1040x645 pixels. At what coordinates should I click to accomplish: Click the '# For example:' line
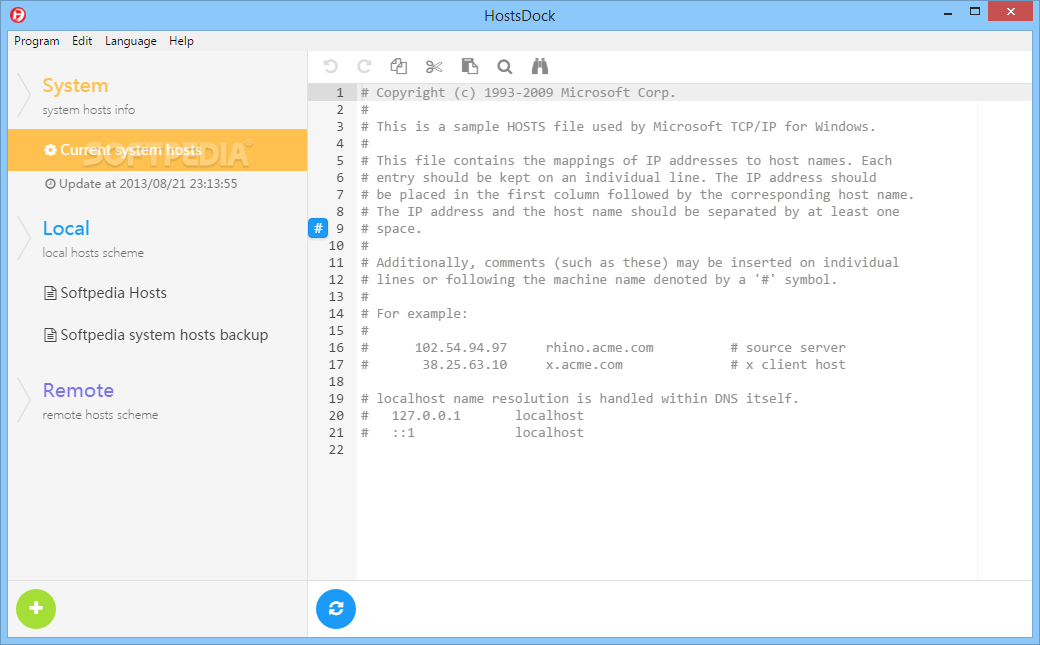pyautogui.click(x=414, y=314)
